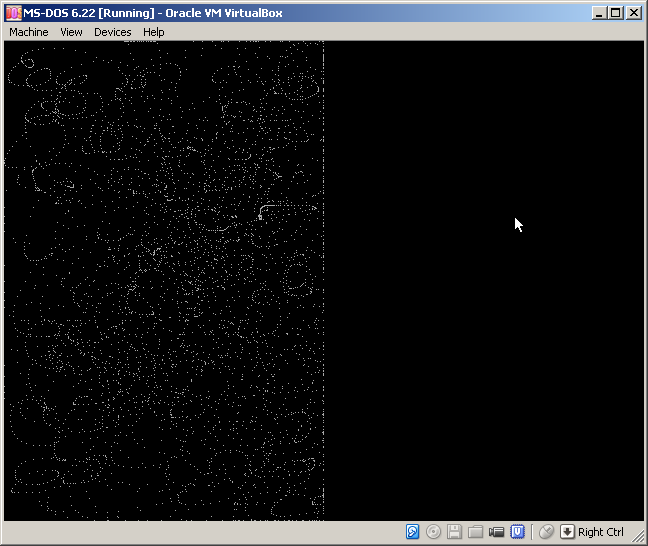Click the CPU virtualization status icon
The image size is (648, 546).
tap(517, 532)
